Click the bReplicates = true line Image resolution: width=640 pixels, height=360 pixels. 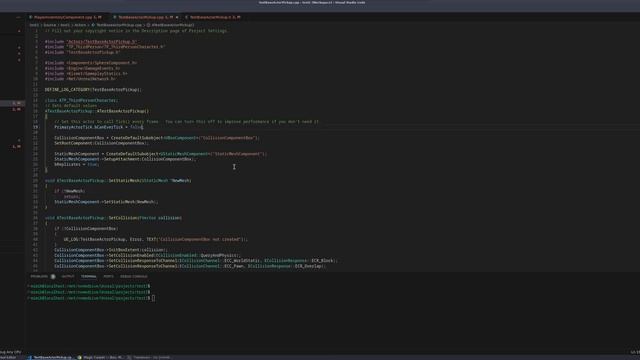[x=76, y=164]
